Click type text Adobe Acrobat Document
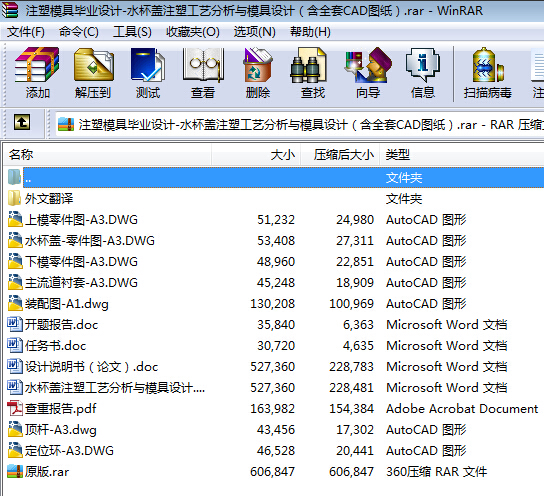The width and height of the screenshot is (544, 496). tap(462, 409)
